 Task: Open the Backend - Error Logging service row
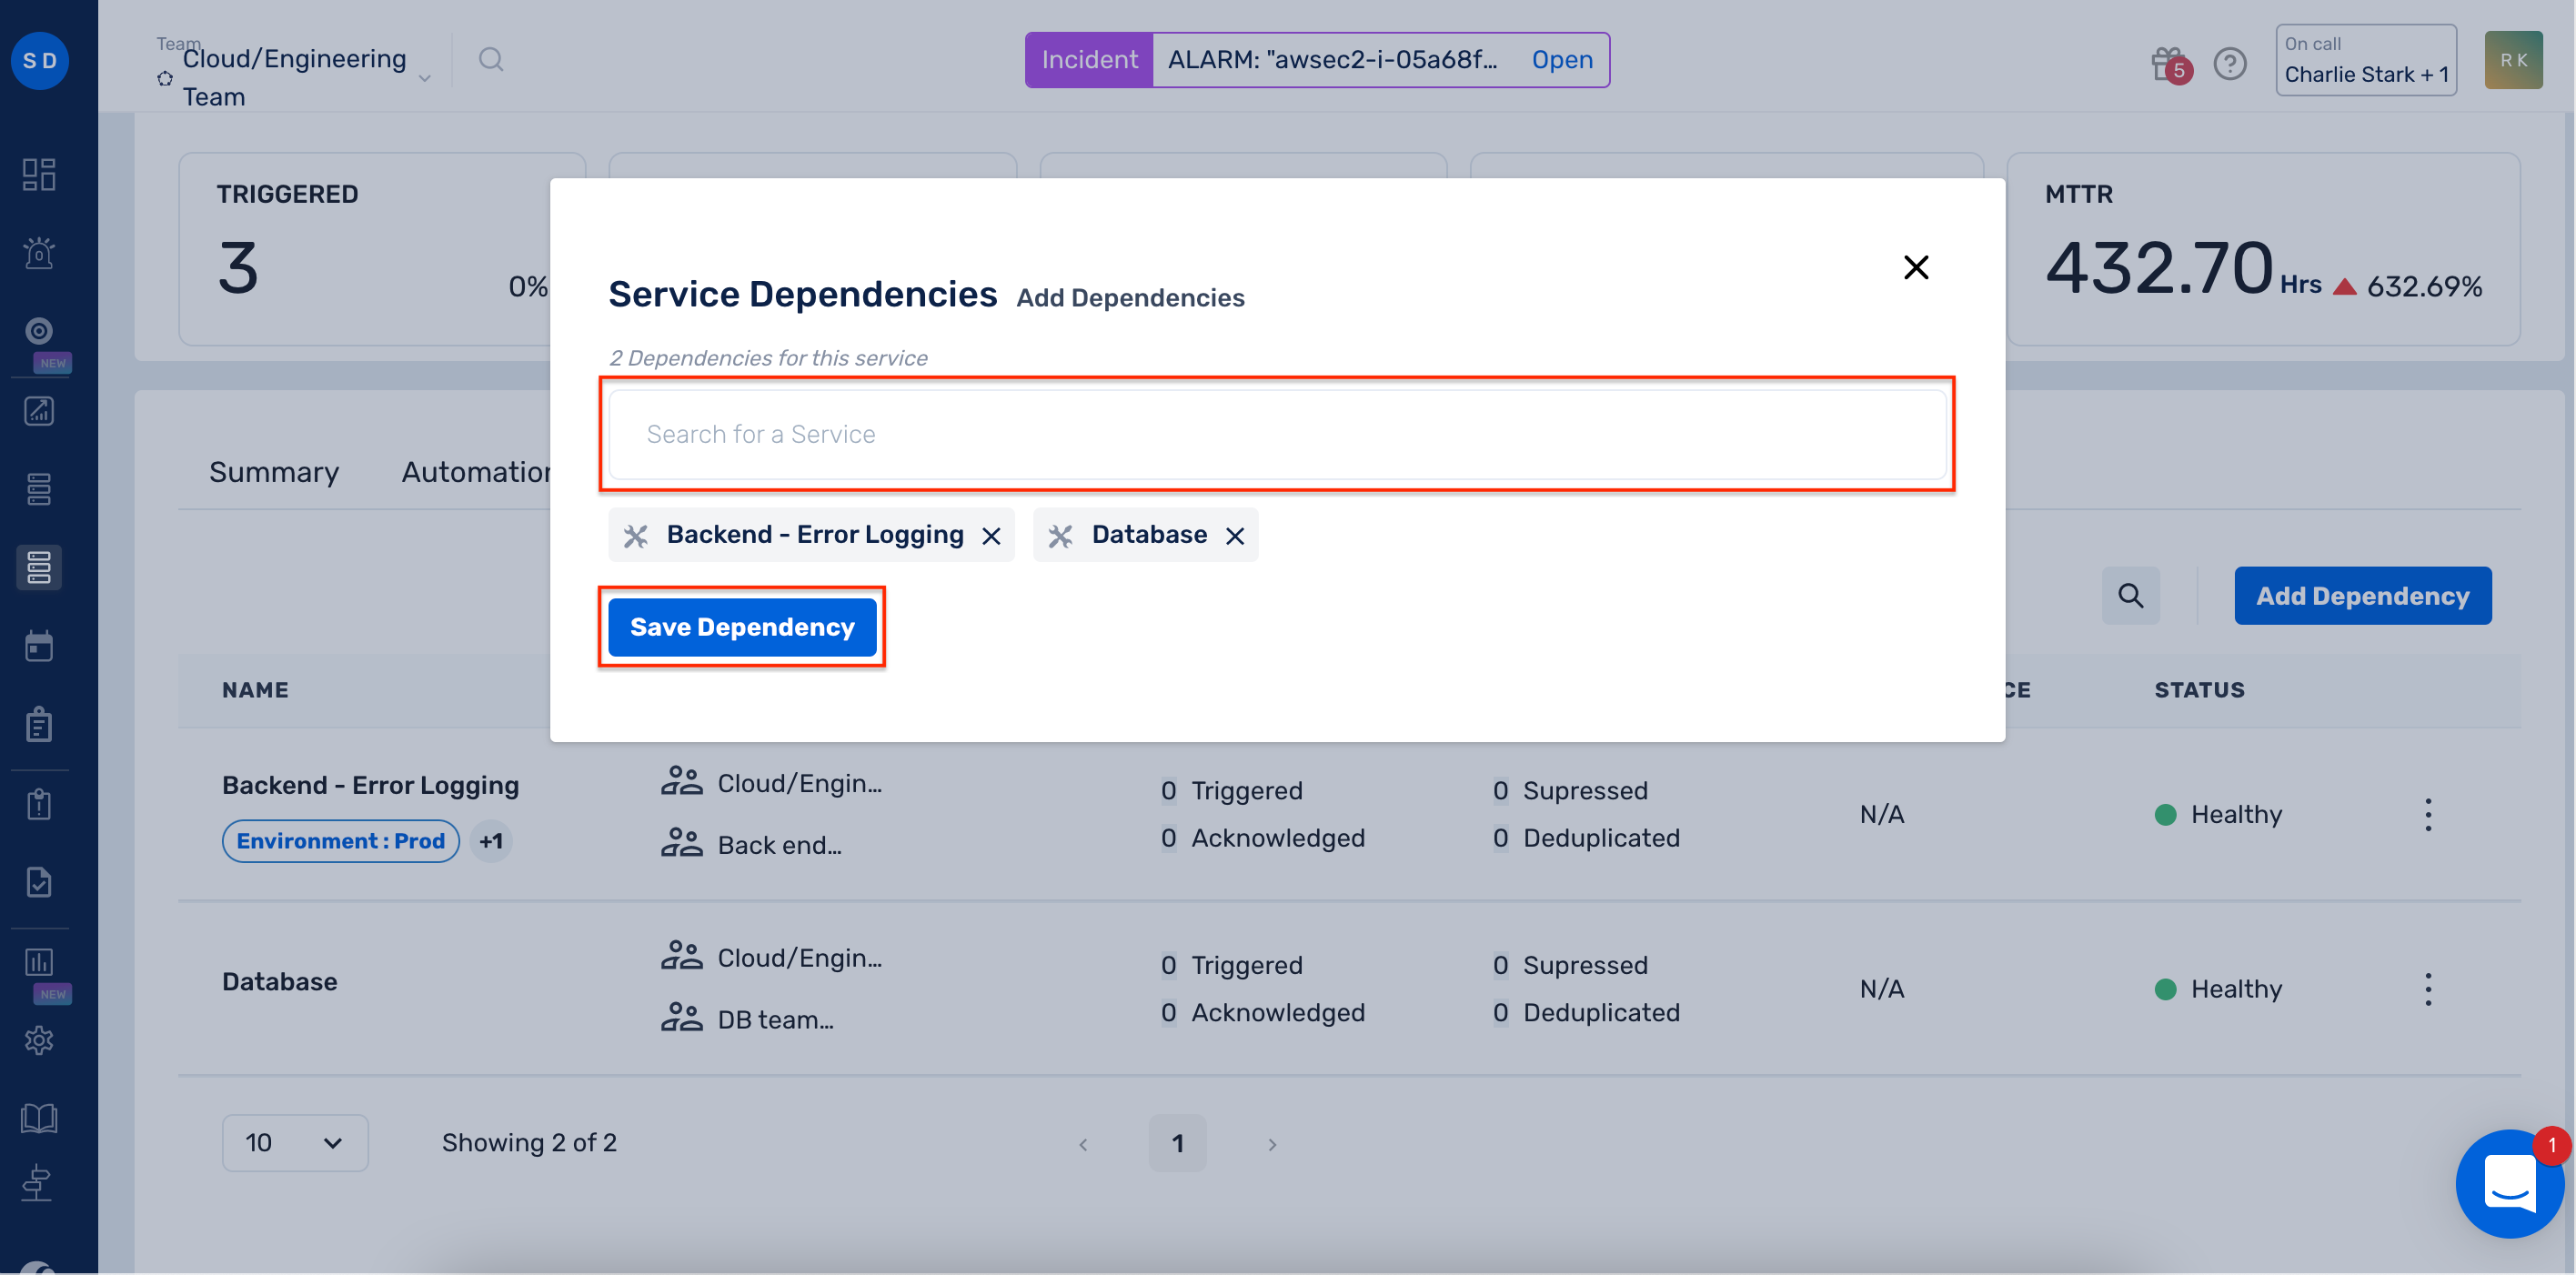pyautogui.click(x=1349, y=814)
